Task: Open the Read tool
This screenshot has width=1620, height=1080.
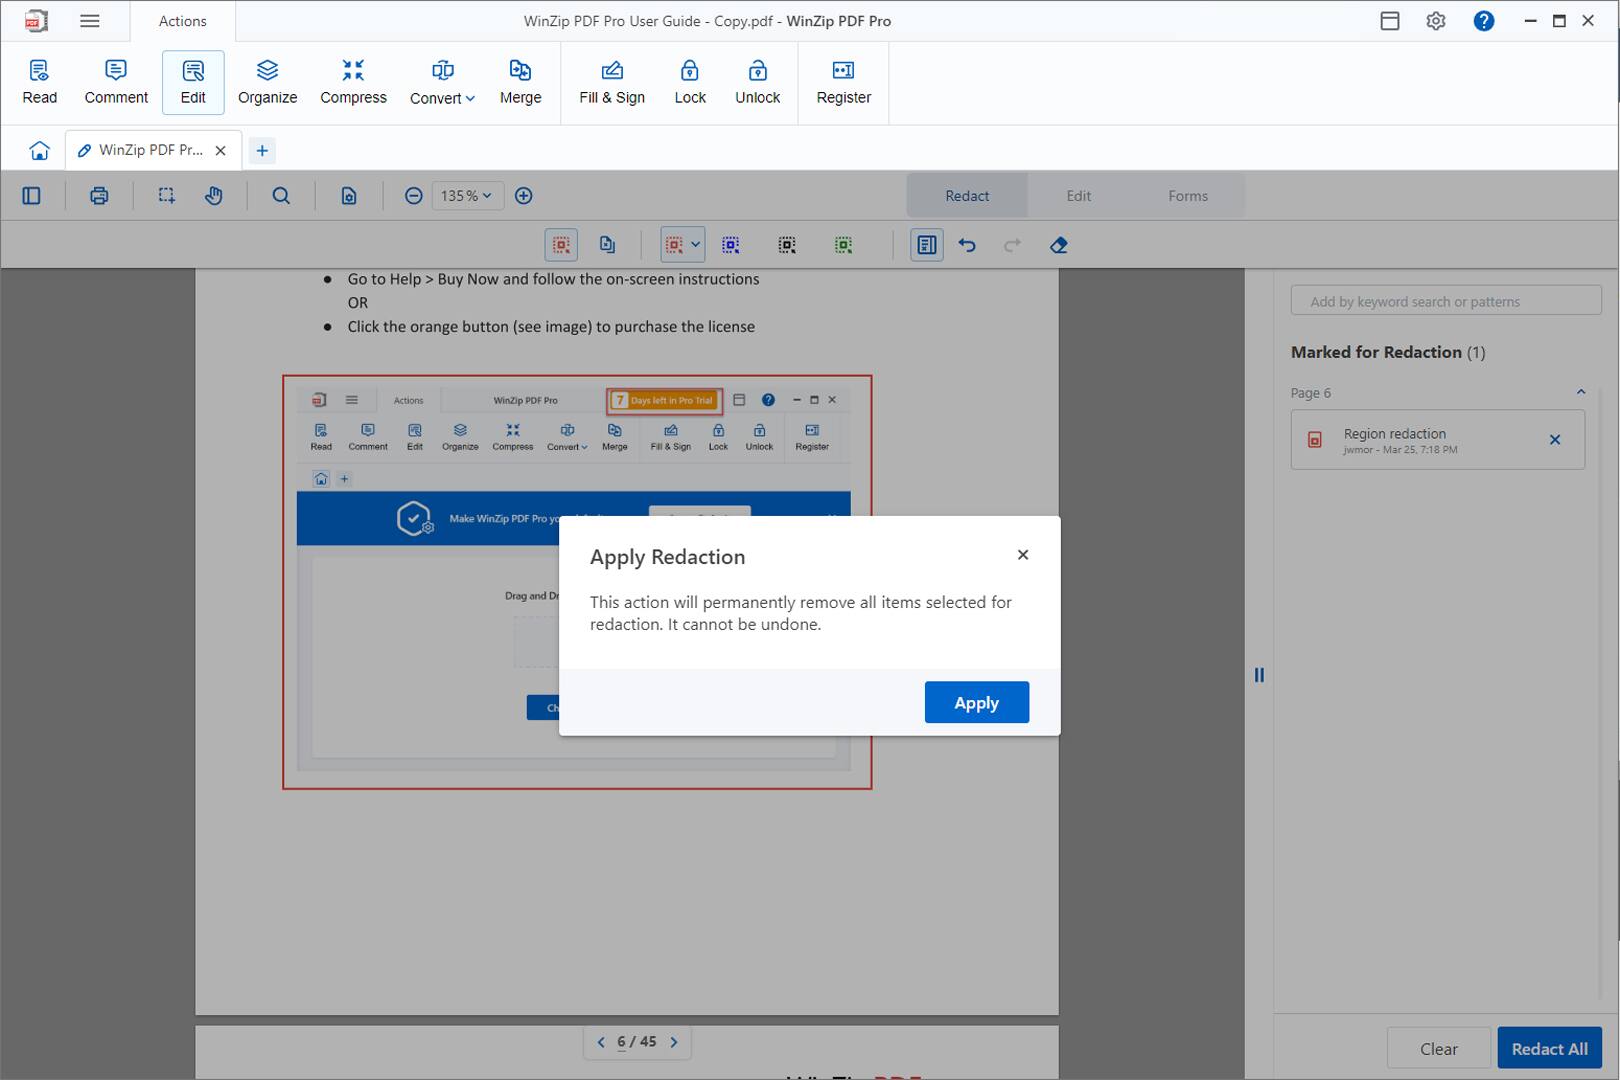Action: click(40, 82)
